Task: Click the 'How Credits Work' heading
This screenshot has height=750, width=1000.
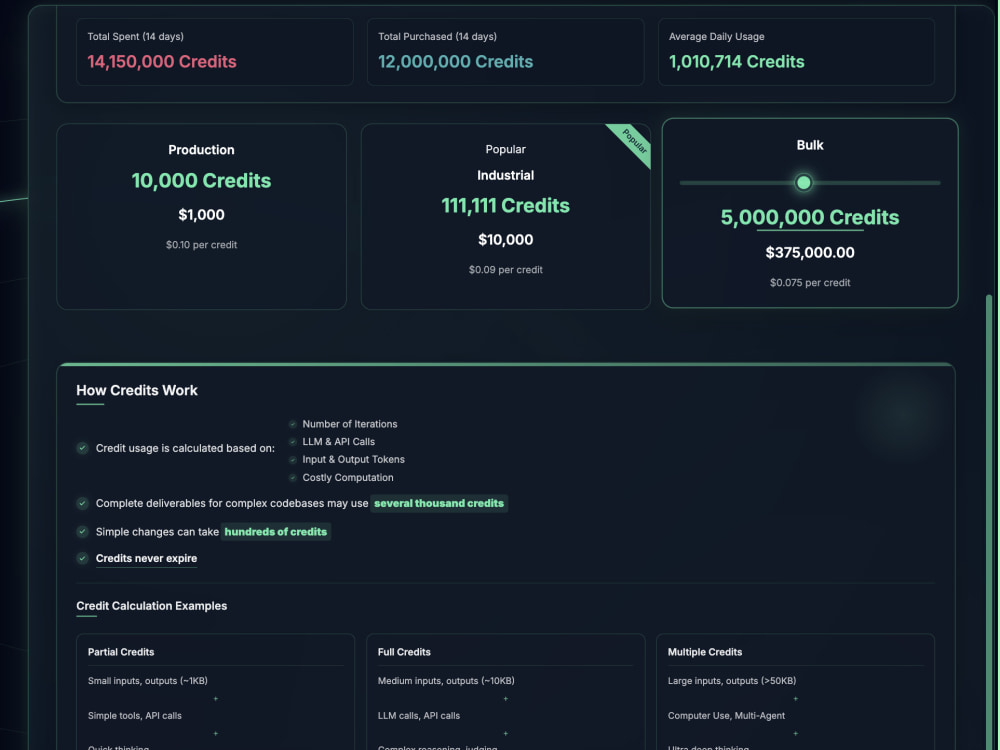Action: click(x=137, y=390)
